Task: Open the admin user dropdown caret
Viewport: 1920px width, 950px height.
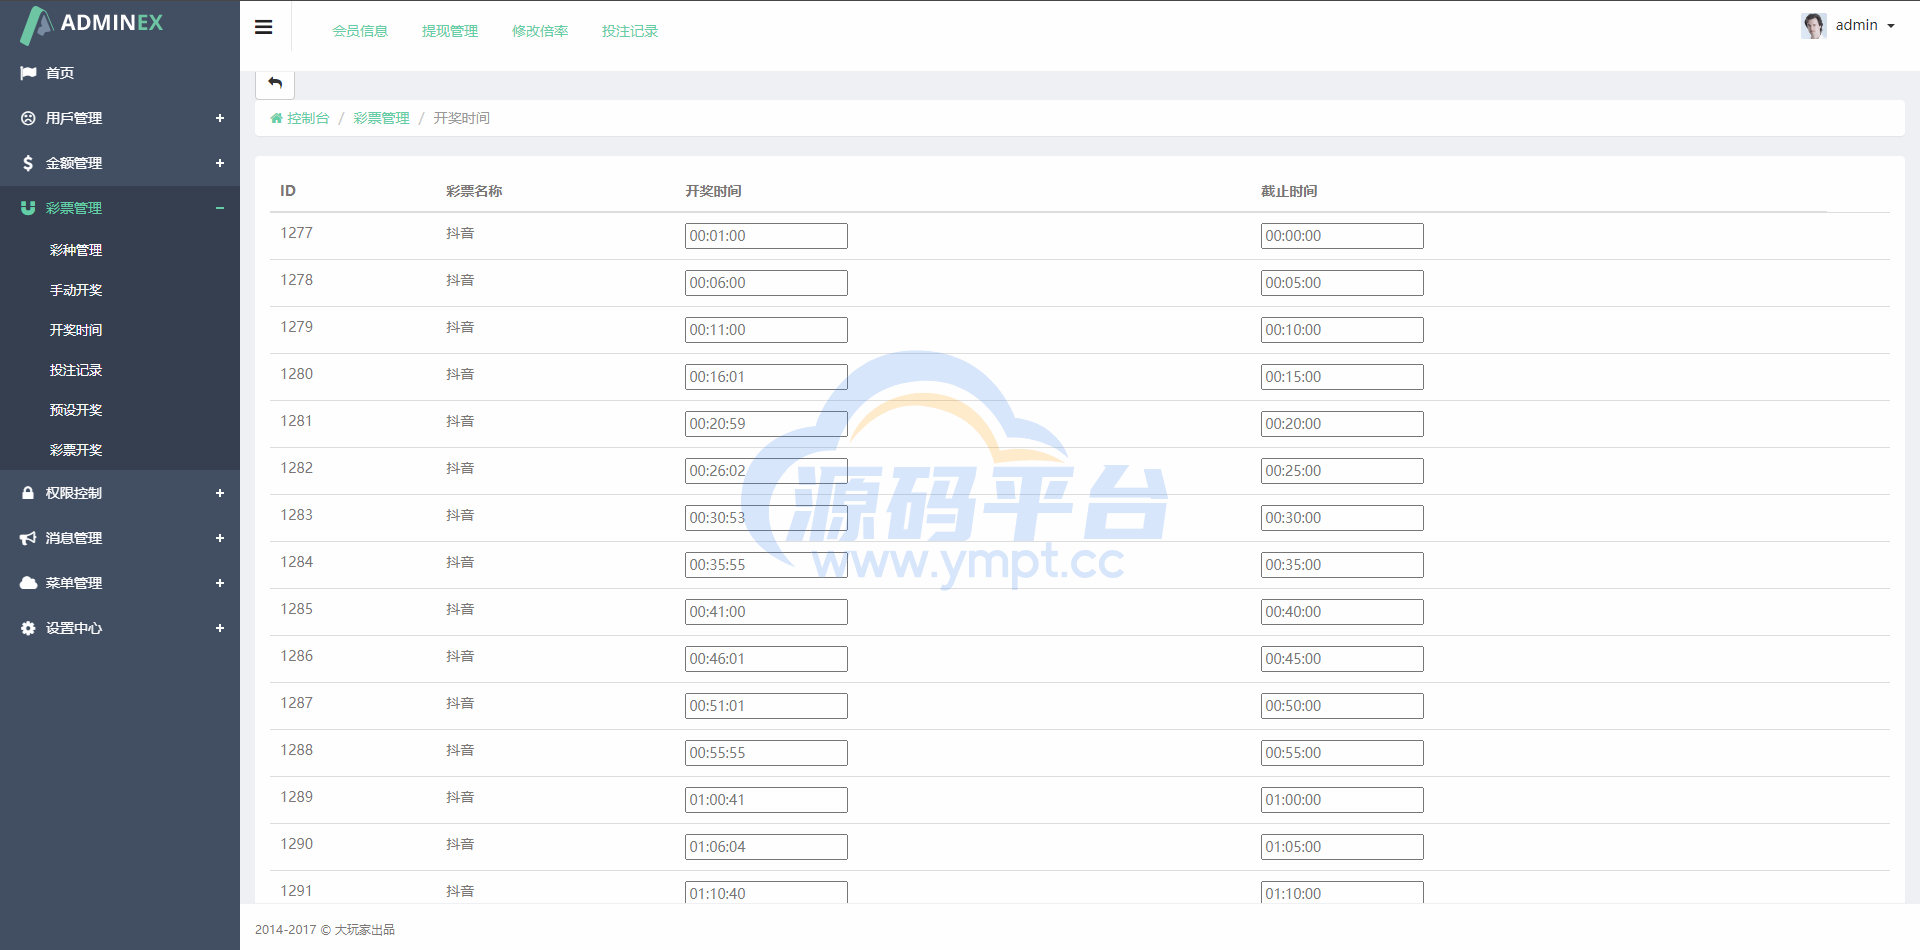Action: [x=1891, y=26]
